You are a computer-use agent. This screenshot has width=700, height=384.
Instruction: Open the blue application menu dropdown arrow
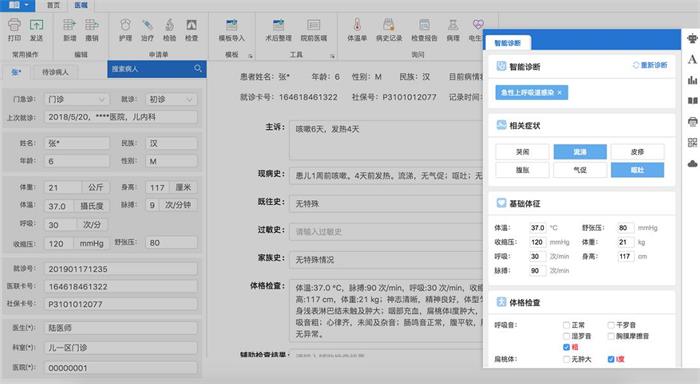pos(26,5)
